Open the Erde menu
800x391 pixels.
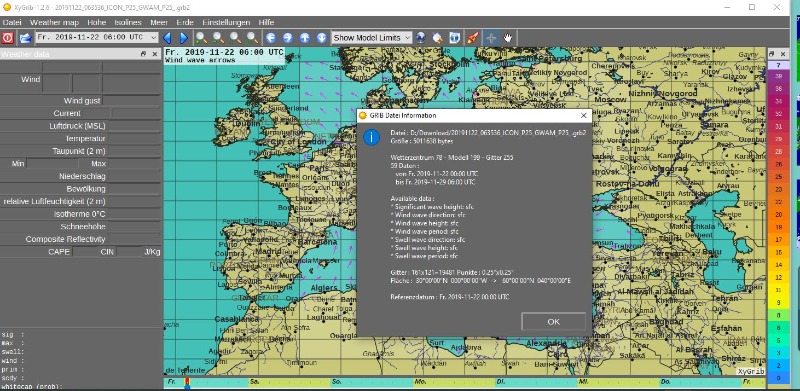[185, 22]
